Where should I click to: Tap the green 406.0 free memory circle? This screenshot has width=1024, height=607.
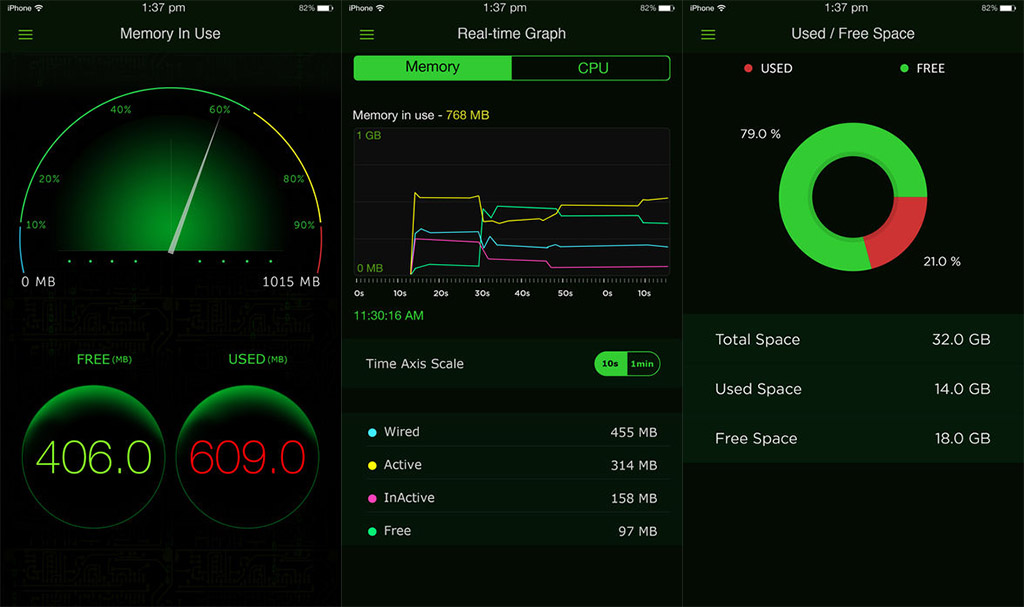pyautogui.click(x=93, y=457)
